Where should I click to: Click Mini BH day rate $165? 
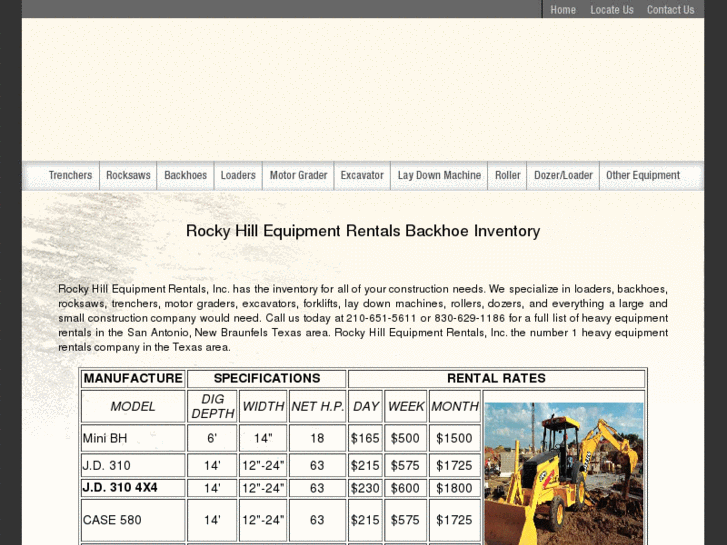coord(365,438)
